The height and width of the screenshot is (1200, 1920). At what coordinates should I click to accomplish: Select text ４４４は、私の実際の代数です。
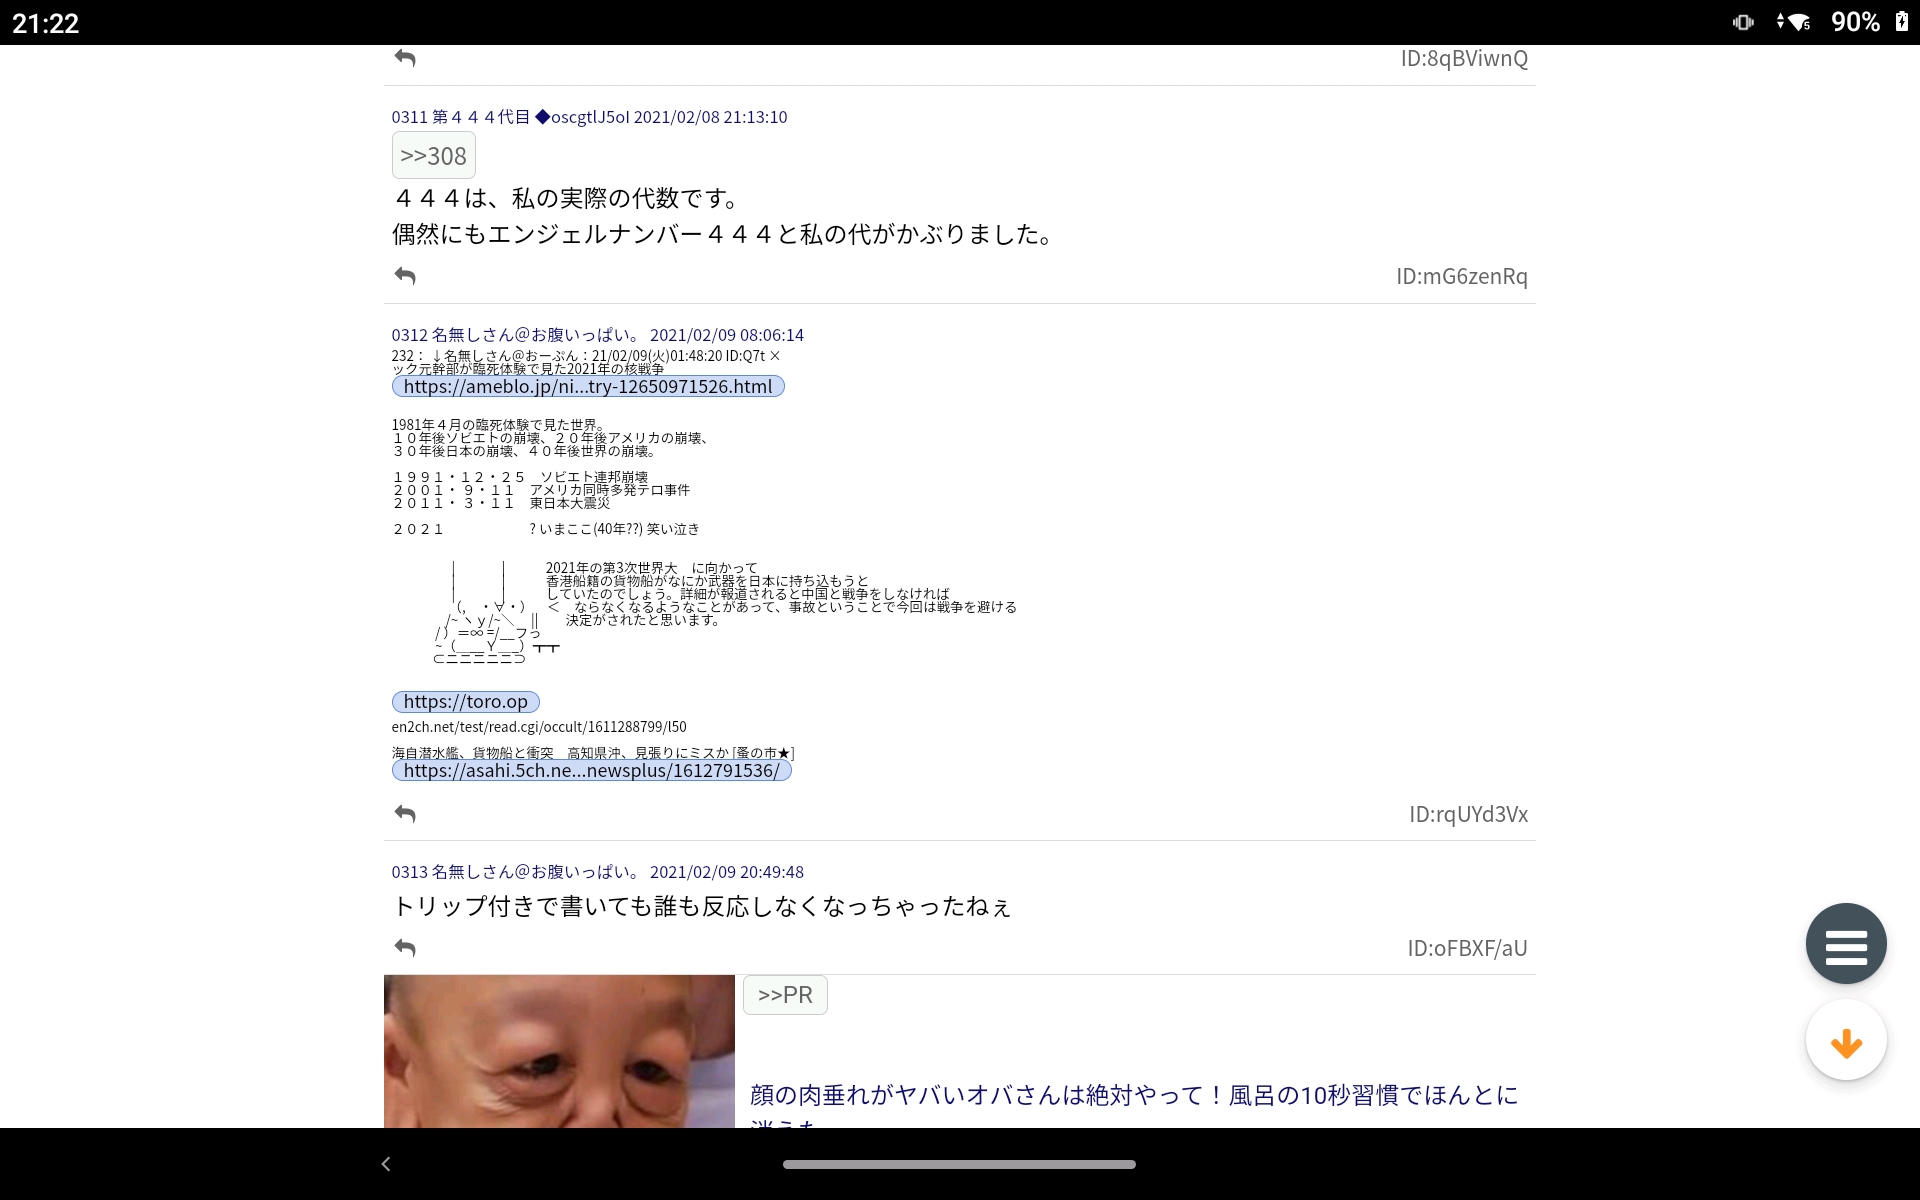click(x=567, y=198)
